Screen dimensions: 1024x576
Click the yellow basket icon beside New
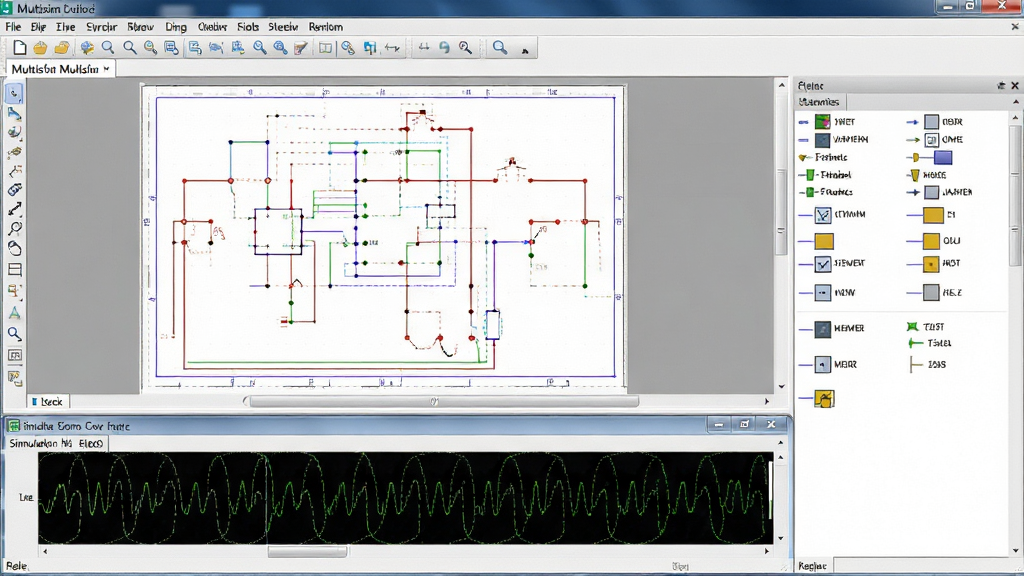(40, 48)
